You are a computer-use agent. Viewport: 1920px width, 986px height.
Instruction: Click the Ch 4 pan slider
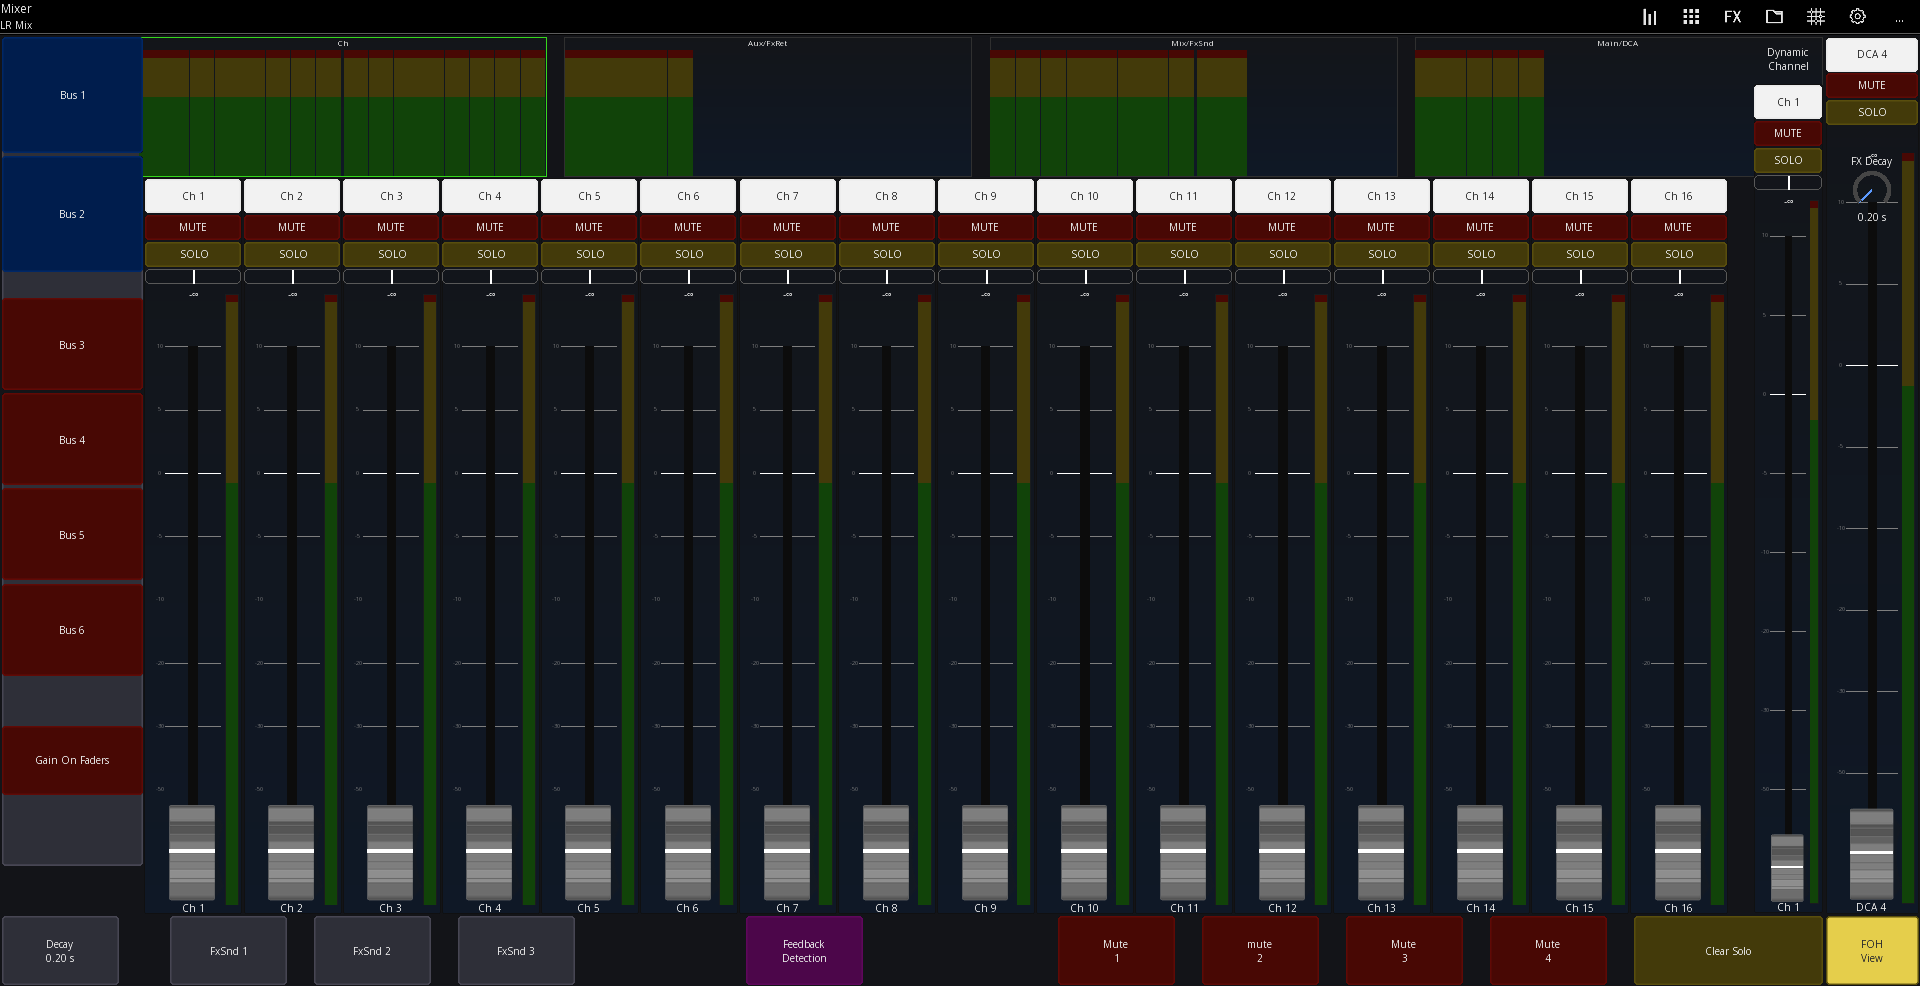point(490,277)
